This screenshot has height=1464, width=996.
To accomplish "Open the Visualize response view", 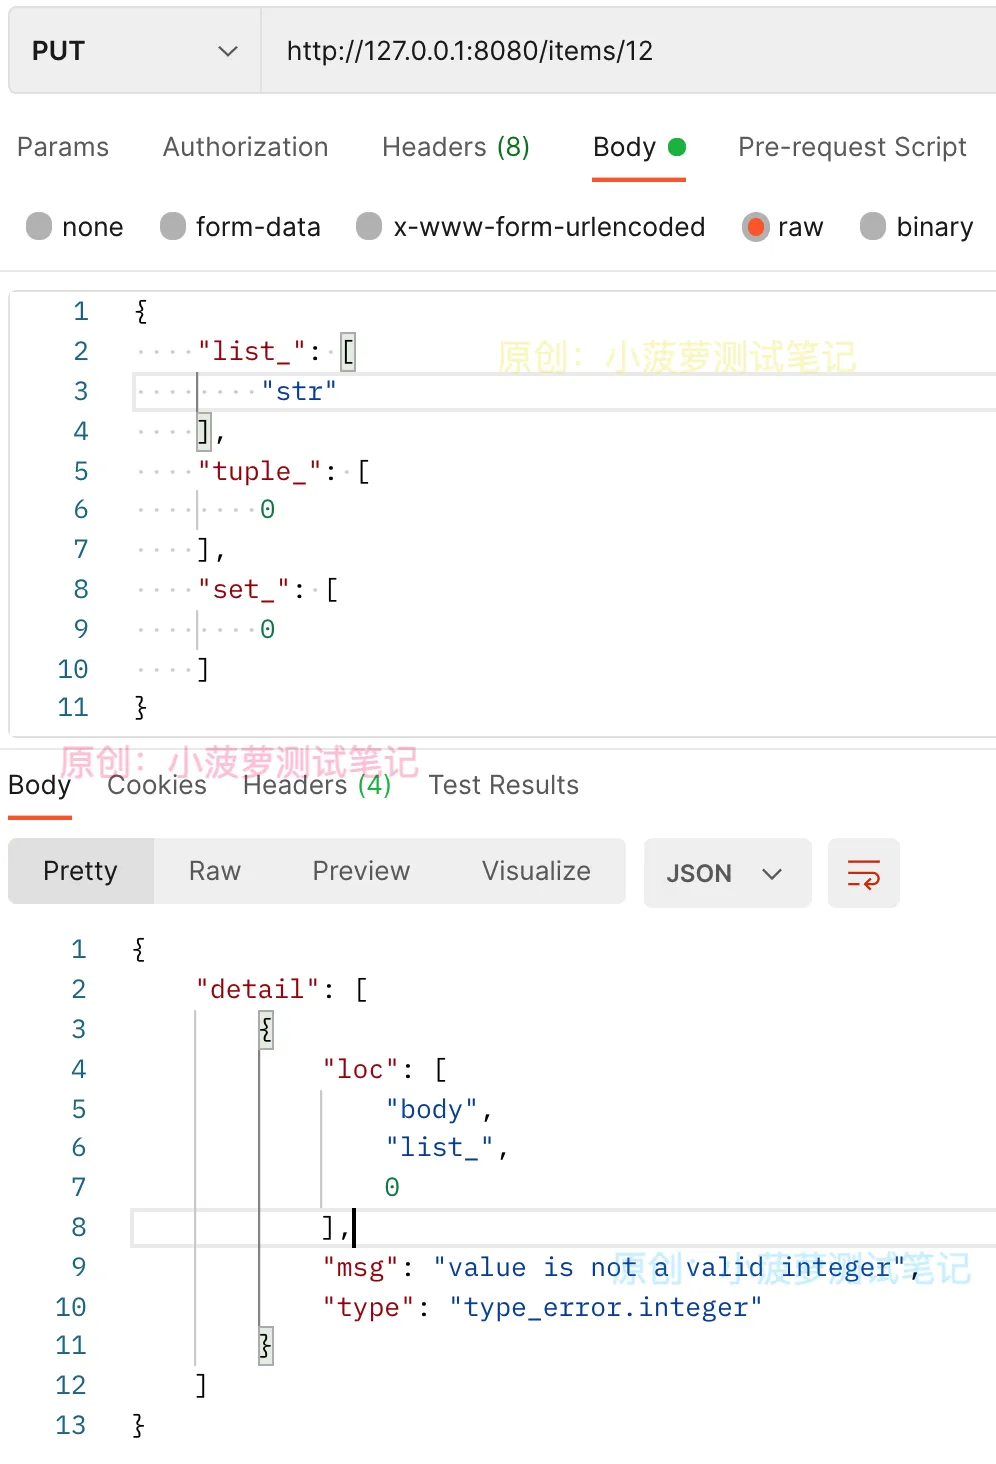I will pyautogui.click(x=536, y=871).
